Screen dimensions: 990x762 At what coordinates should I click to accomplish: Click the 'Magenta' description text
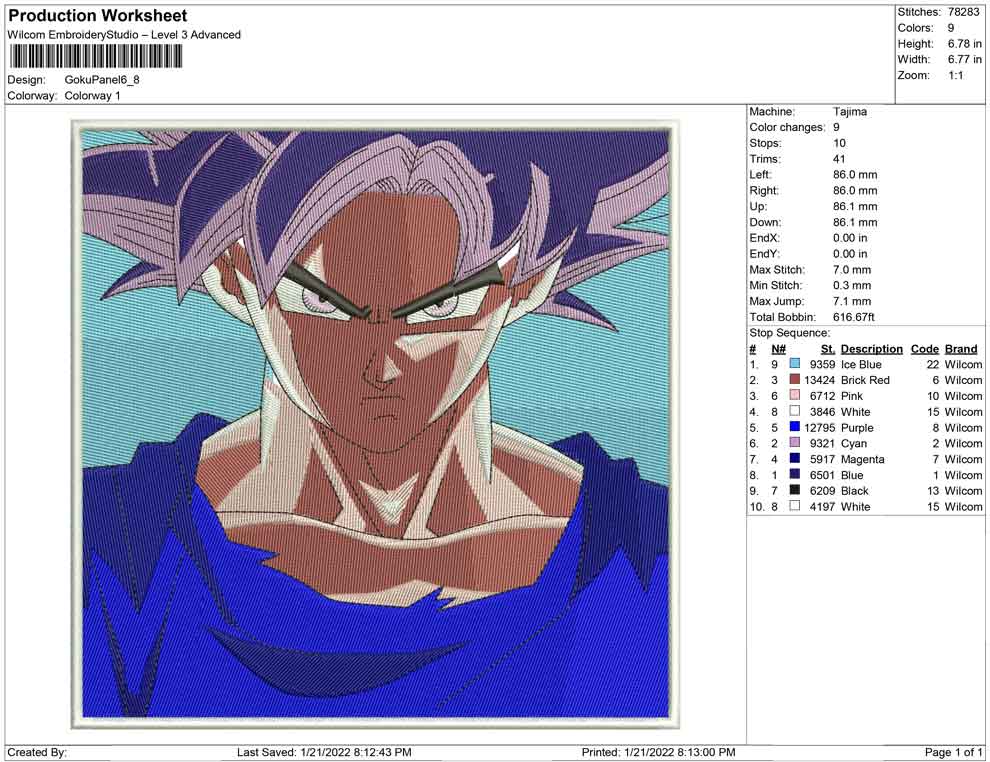862,459
